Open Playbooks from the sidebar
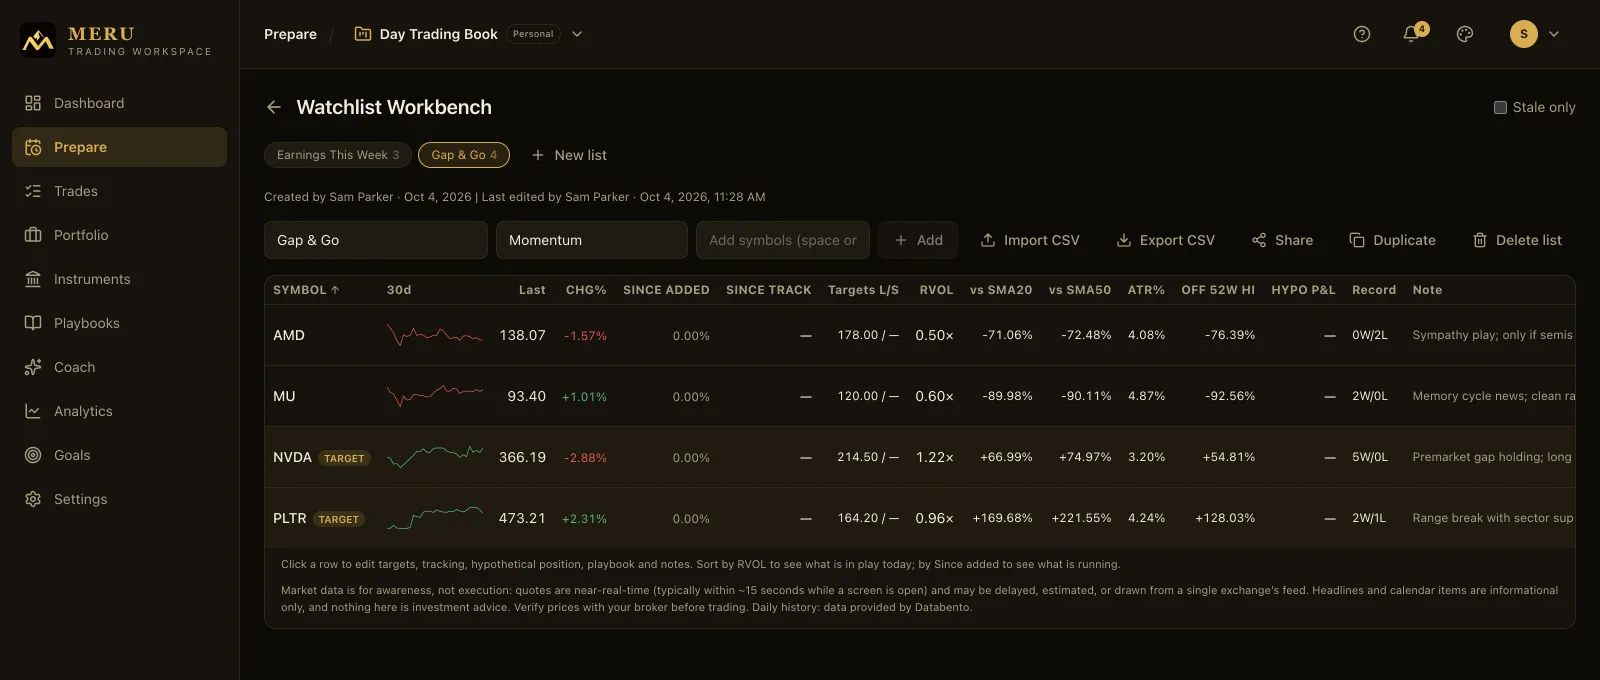 (x=119, y=323)
